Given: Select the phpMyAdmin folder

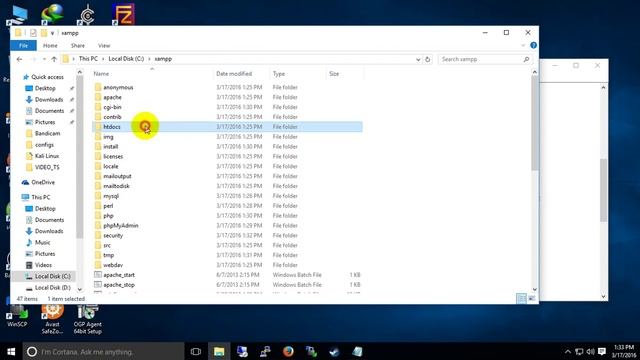Looking at the screenshot, I should pos(121,225).
